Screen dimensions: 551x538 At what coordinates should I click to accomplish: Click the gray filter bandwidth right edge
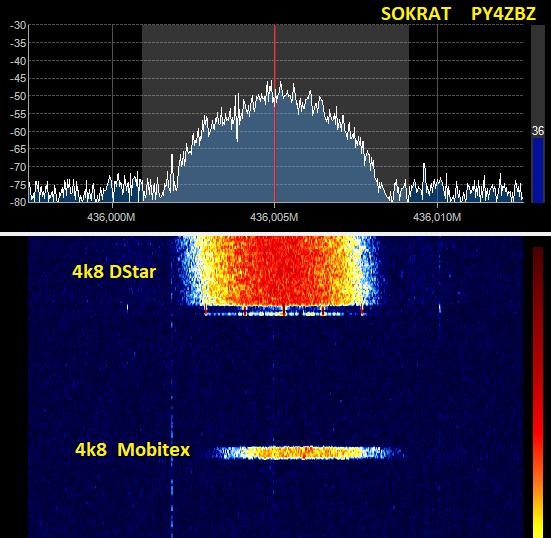pos(409,113)
